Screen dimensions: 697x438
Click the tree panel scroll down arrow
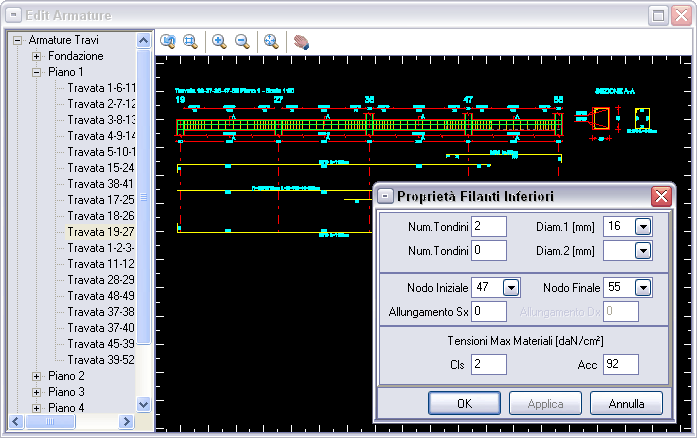(x=143, y=404)
